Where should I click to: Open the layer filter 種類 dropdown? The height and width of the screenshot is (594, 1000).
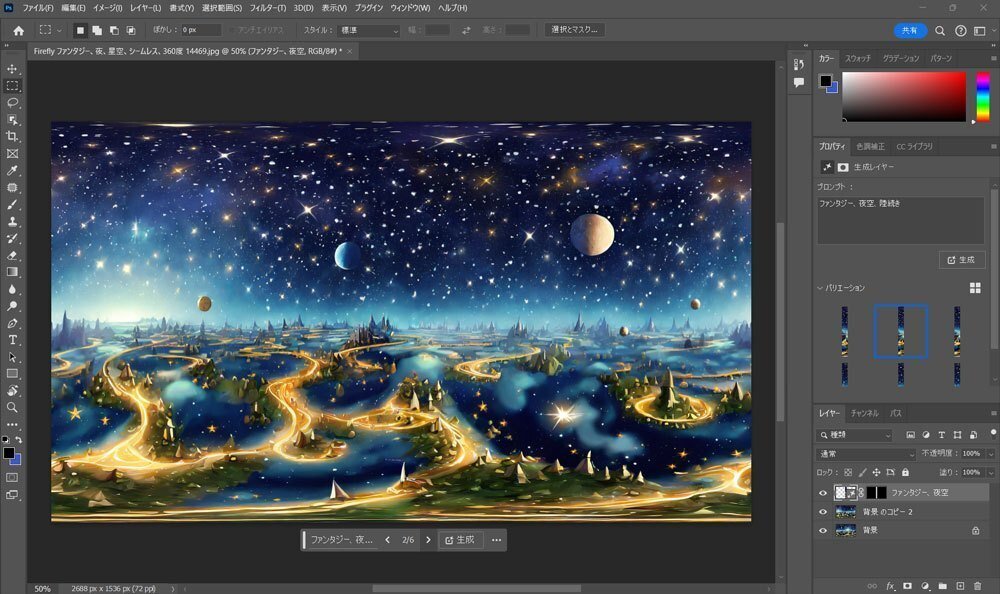(855, 434)
